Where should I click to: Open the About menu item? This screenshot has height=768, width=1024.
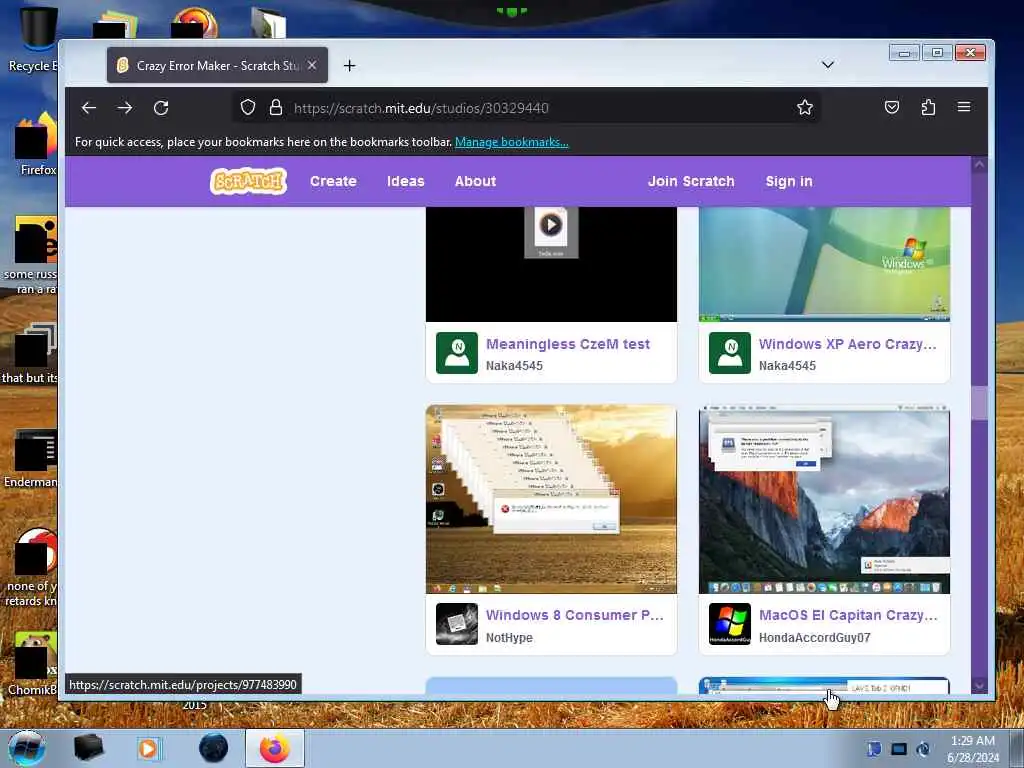tap(475, 182)
